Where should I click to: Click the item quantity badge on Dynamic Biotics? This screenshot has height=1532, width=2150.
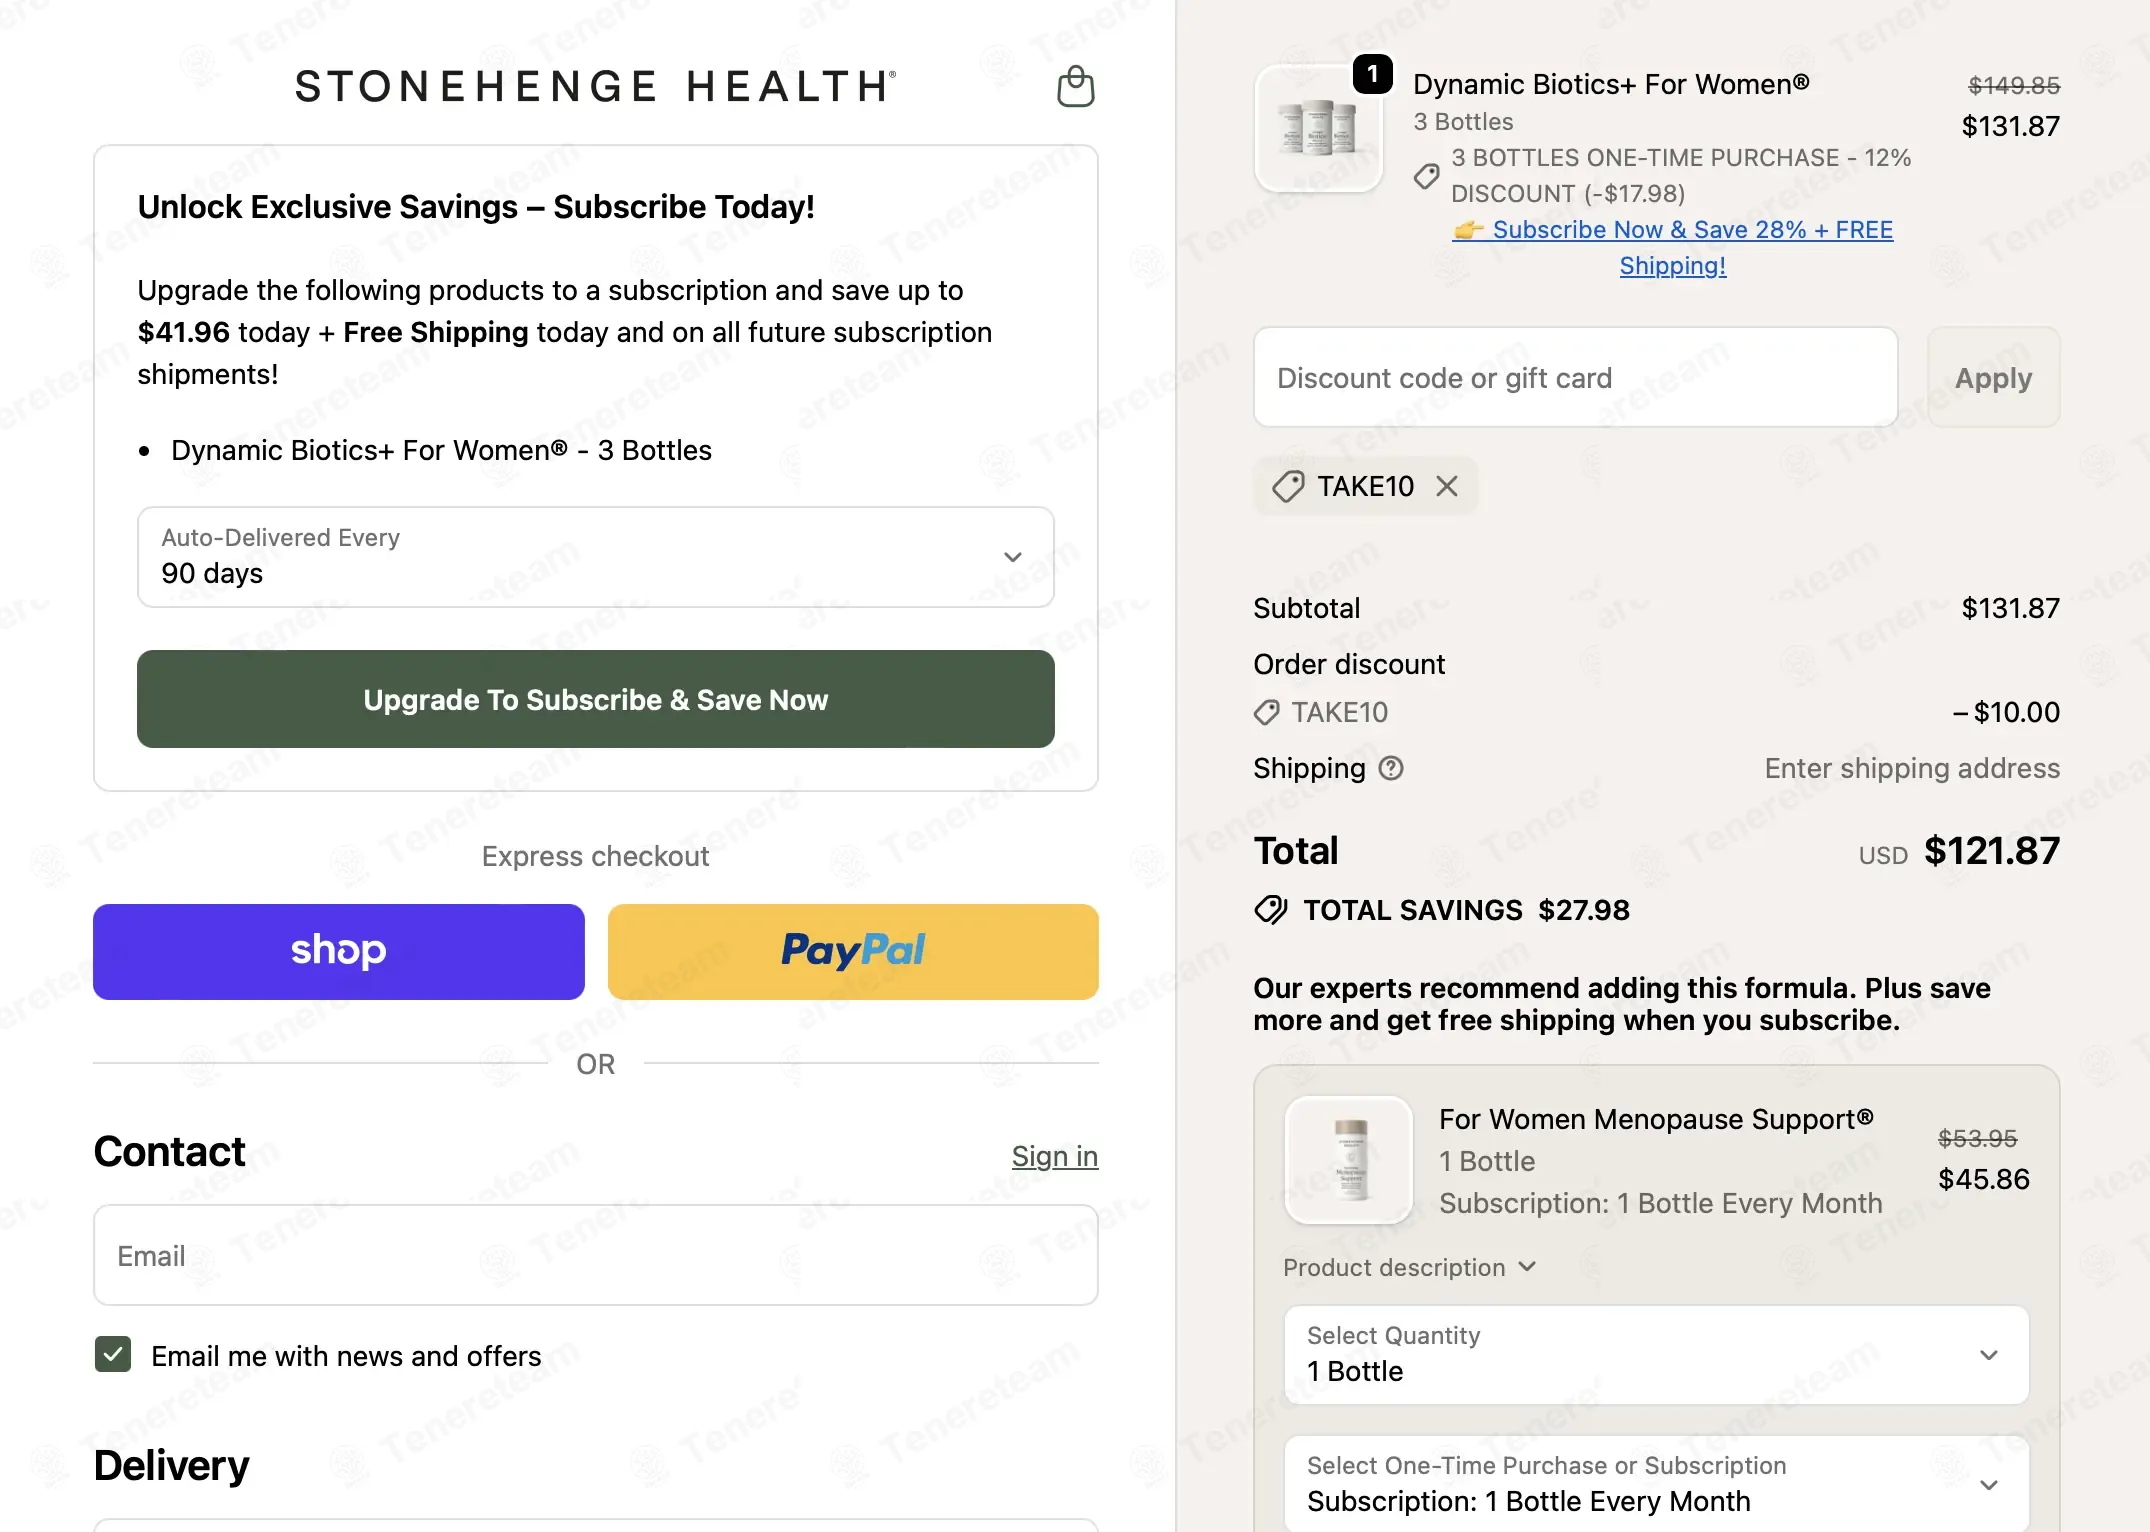click(x=1372, y=74)
